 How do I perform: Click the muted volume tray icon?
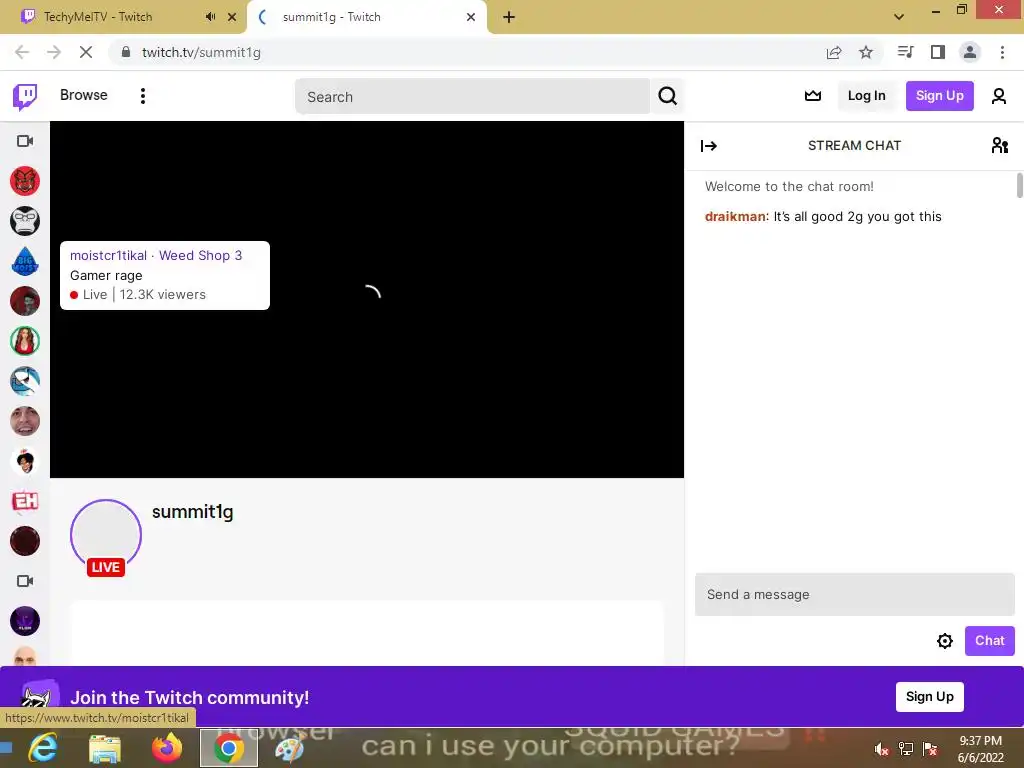(x=881, y=749)
